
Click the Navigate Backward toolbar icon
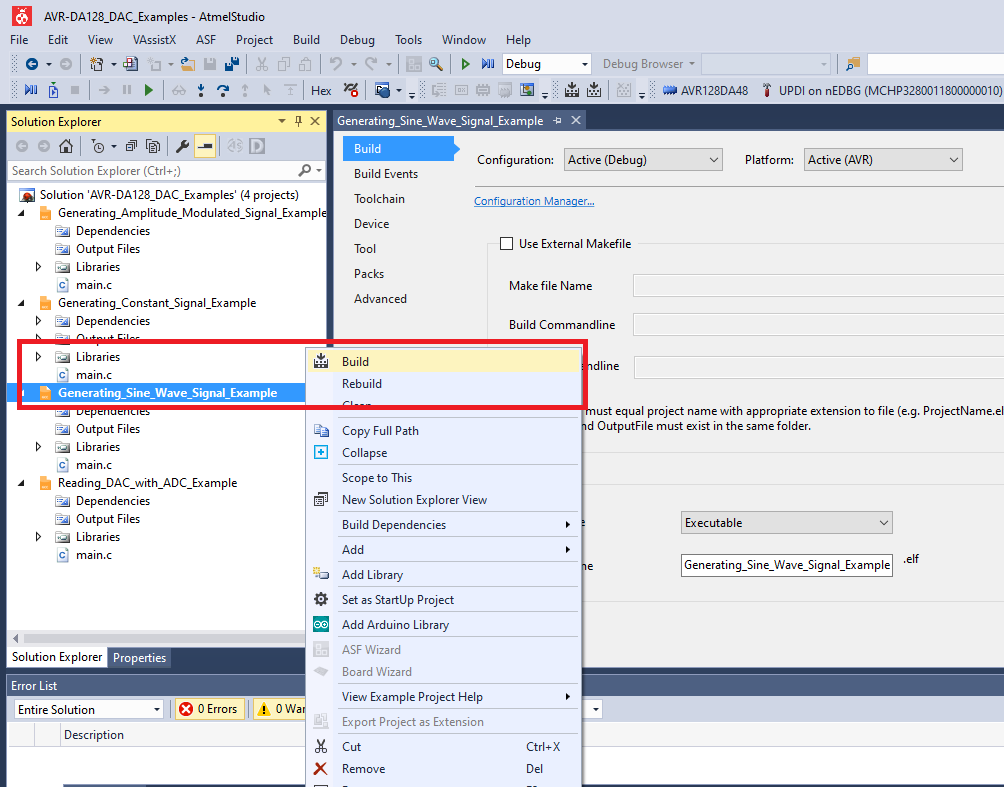point(31,64)
